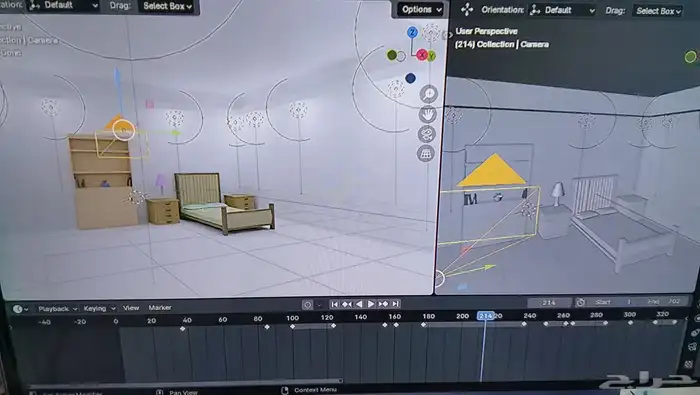Open the Playback popover in timeline

57,309
